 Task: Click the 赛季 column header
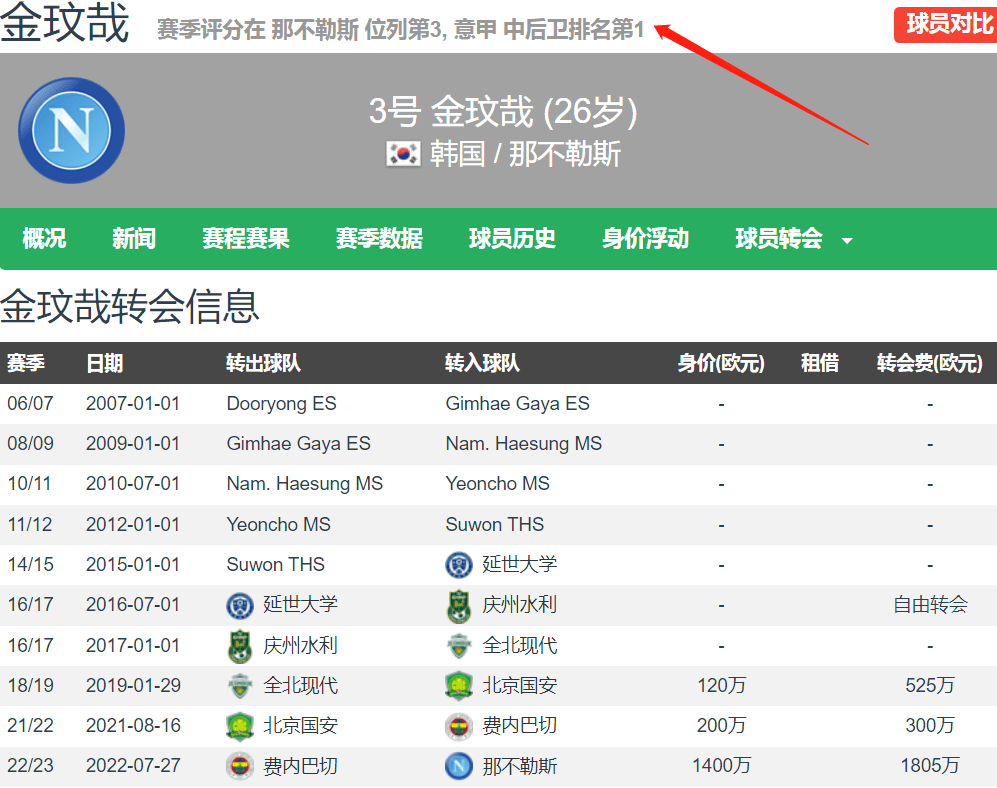point(26,363)
